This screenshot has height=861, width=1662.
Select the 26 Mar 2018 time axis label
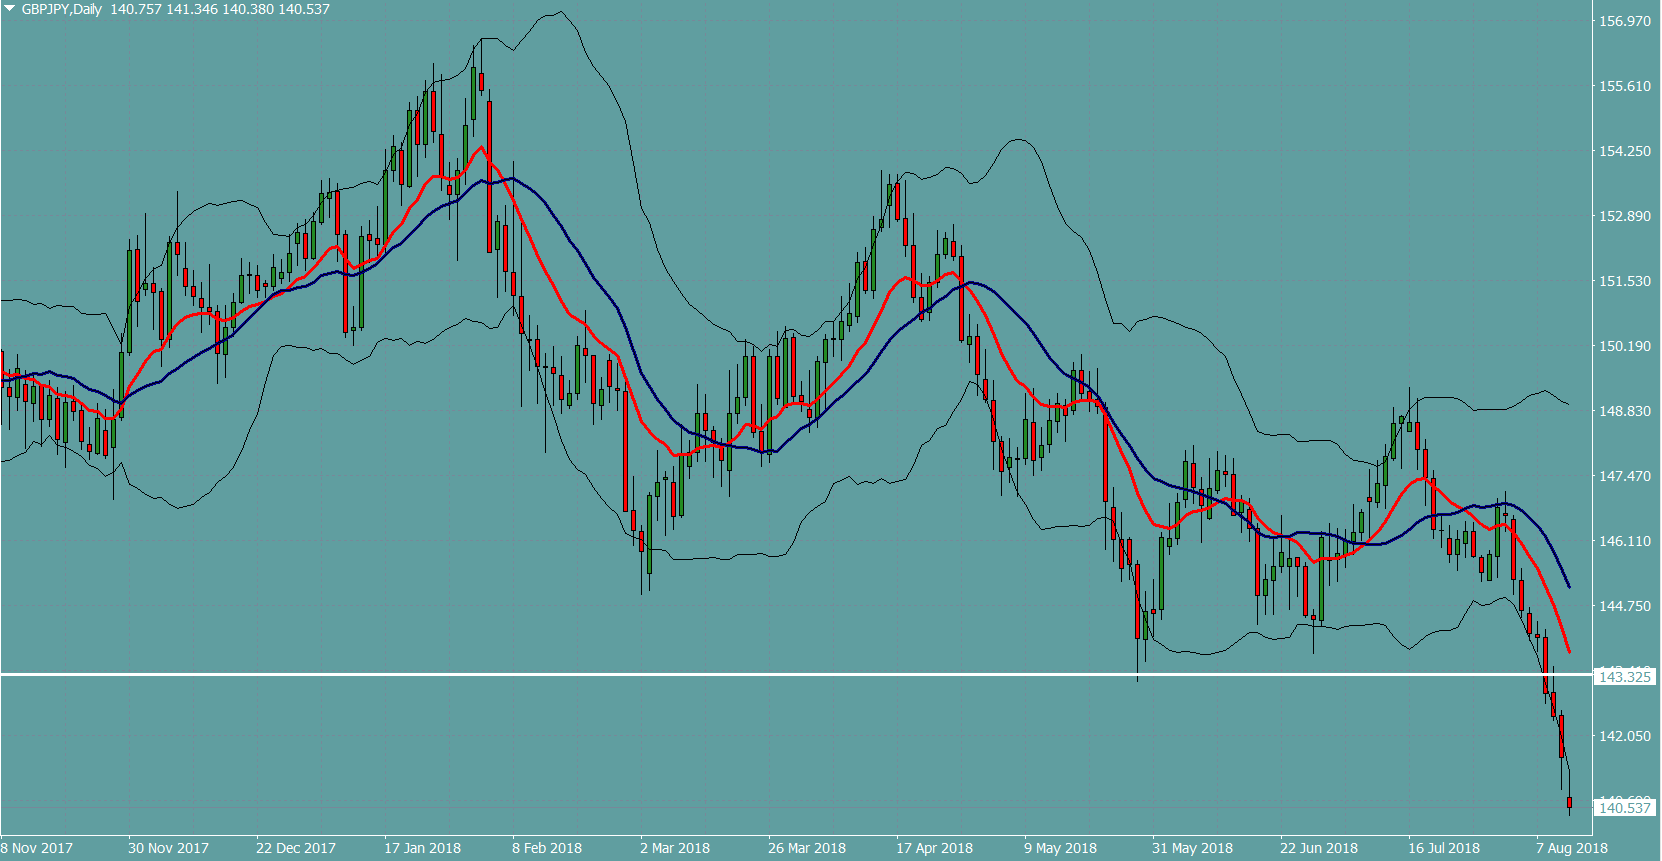coord(807,848)
